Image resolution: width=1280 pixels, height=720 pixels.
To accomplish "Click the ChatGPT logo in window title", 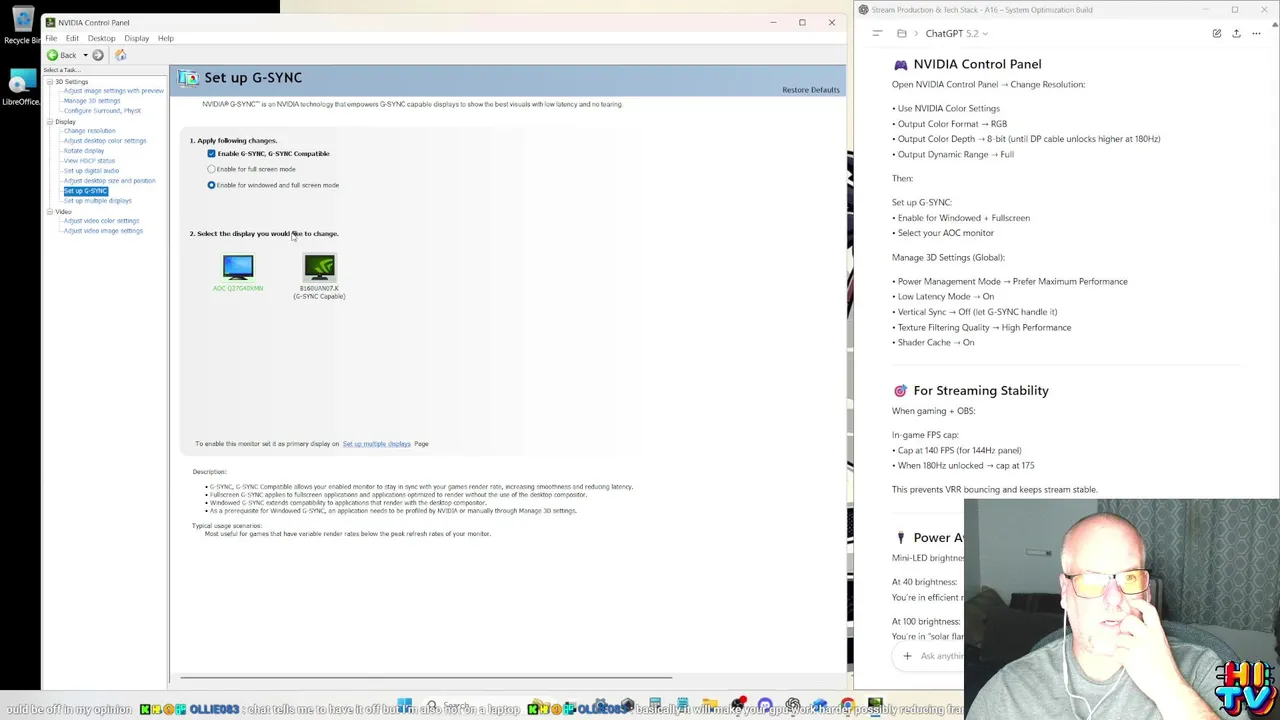I will point(863,10).
